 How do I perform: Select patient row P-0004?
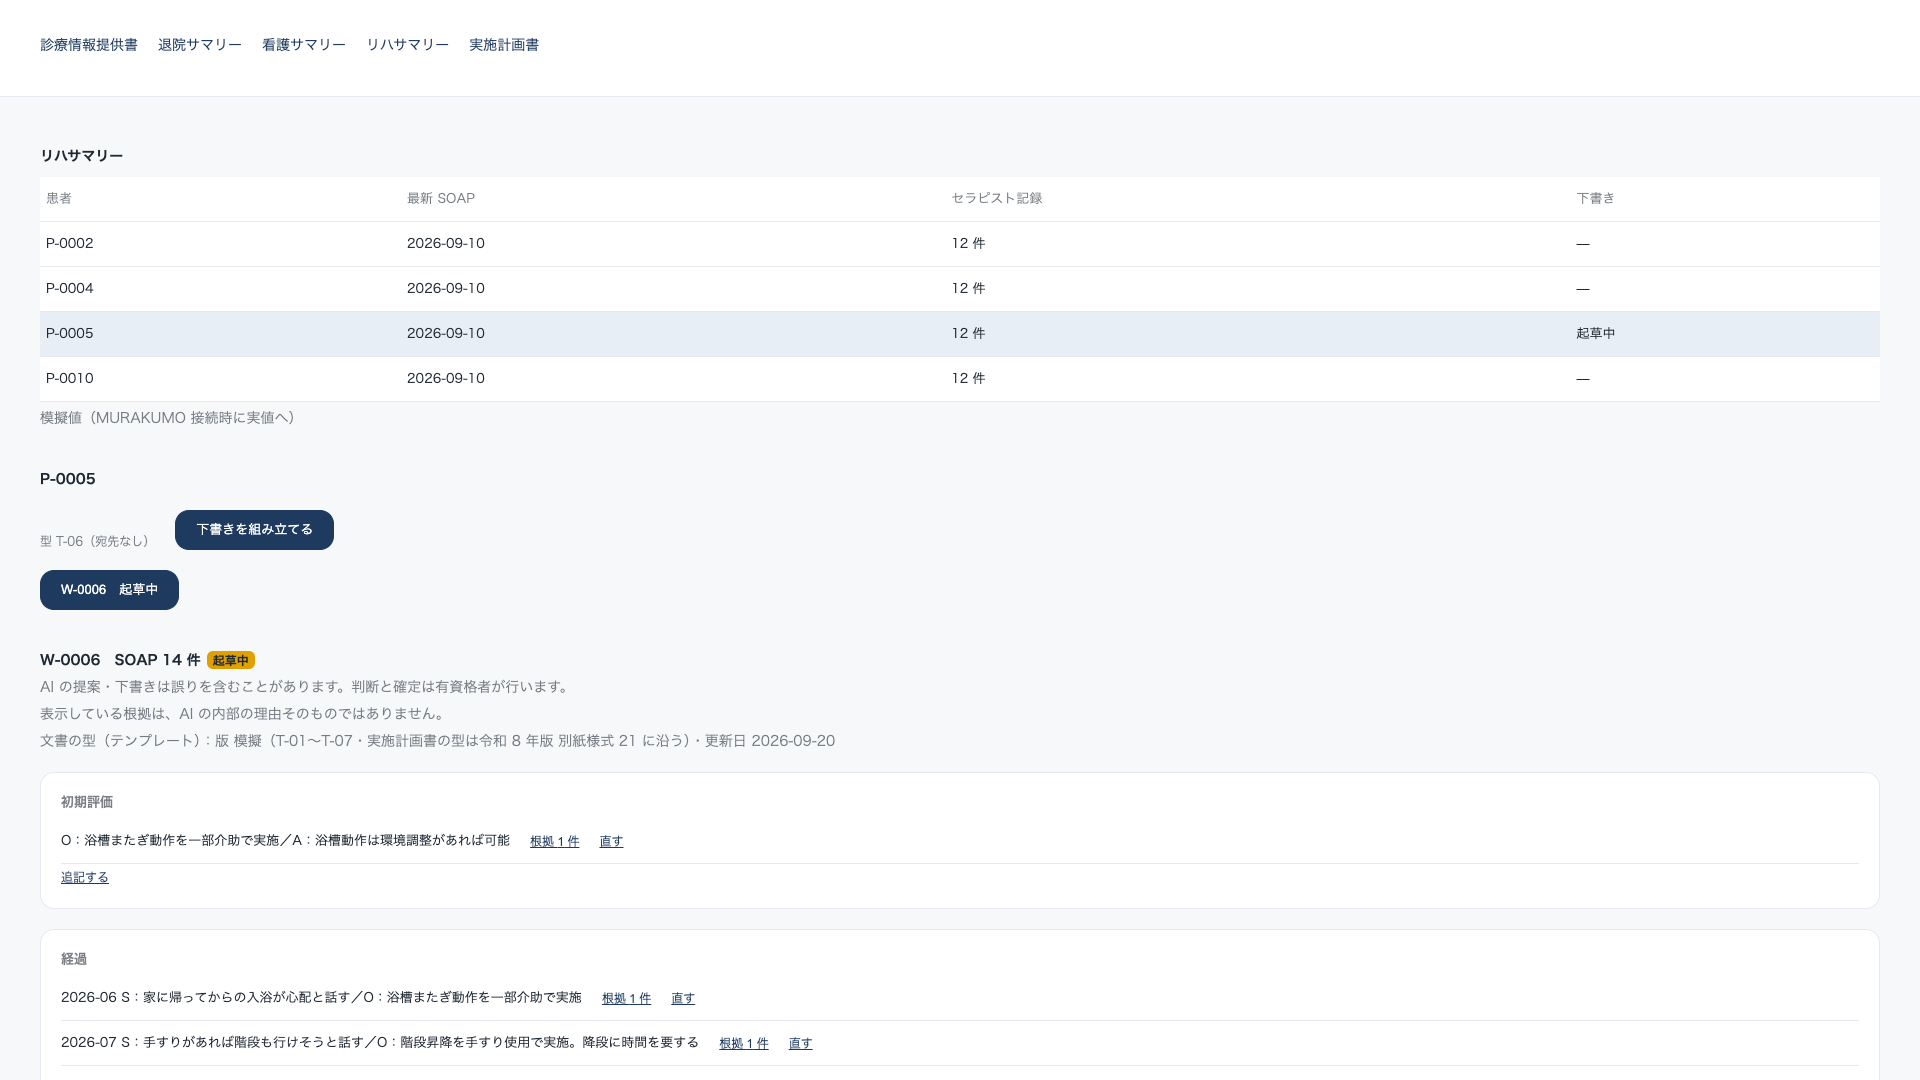(x=960, y=289)
